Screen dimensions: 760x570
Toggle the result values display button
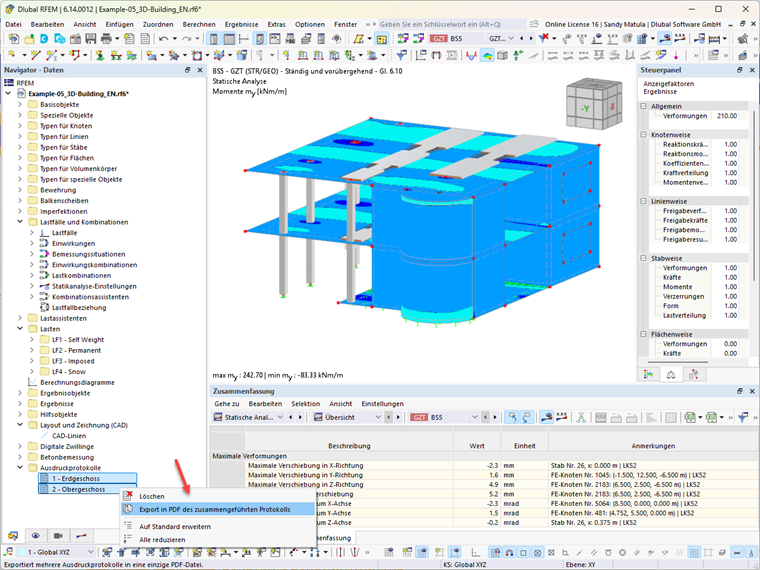pyautogui.click(x=680, y=38)
